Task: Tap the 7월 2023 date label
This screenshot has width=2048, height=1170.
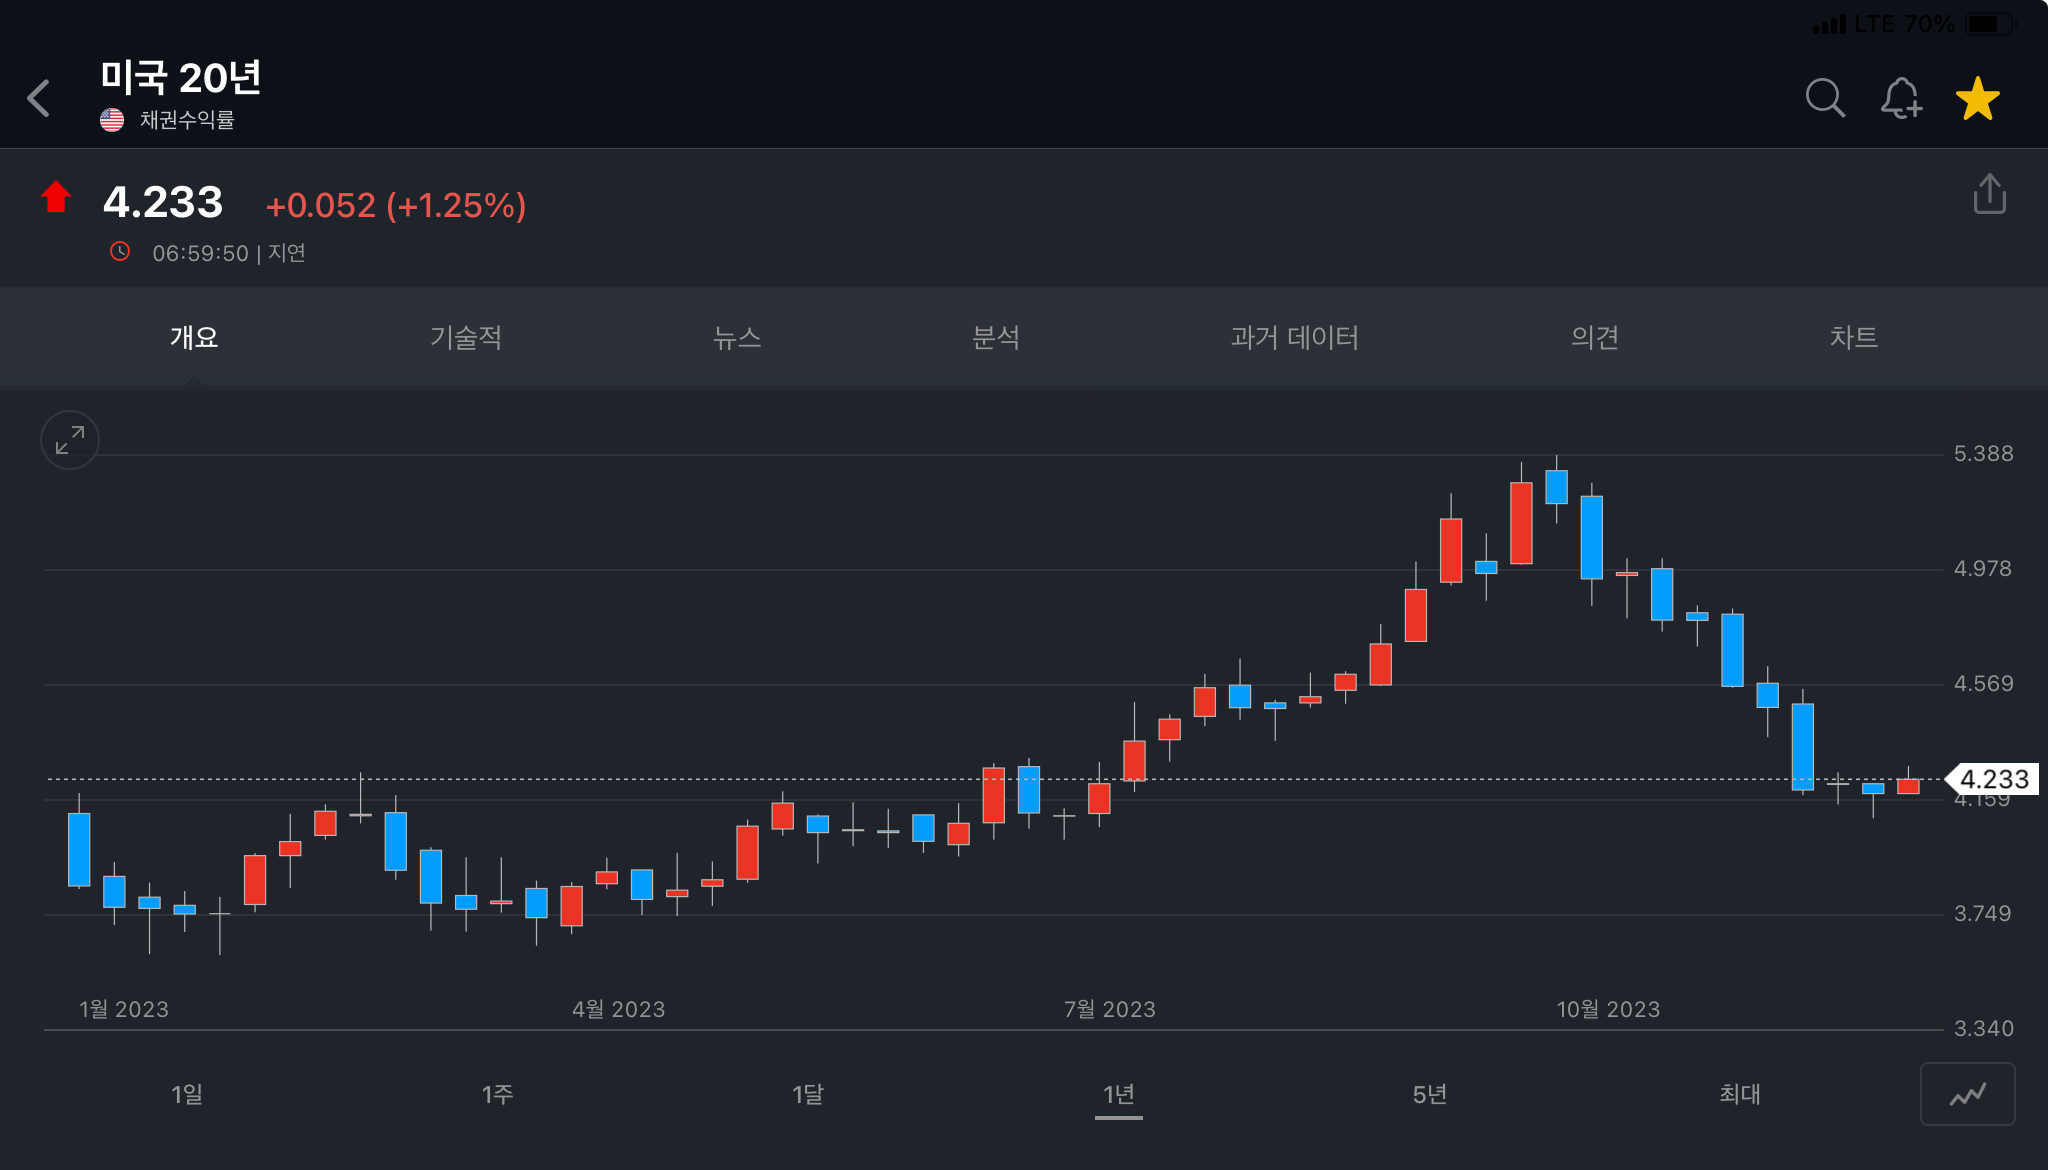Action: click(1110, 1010)
